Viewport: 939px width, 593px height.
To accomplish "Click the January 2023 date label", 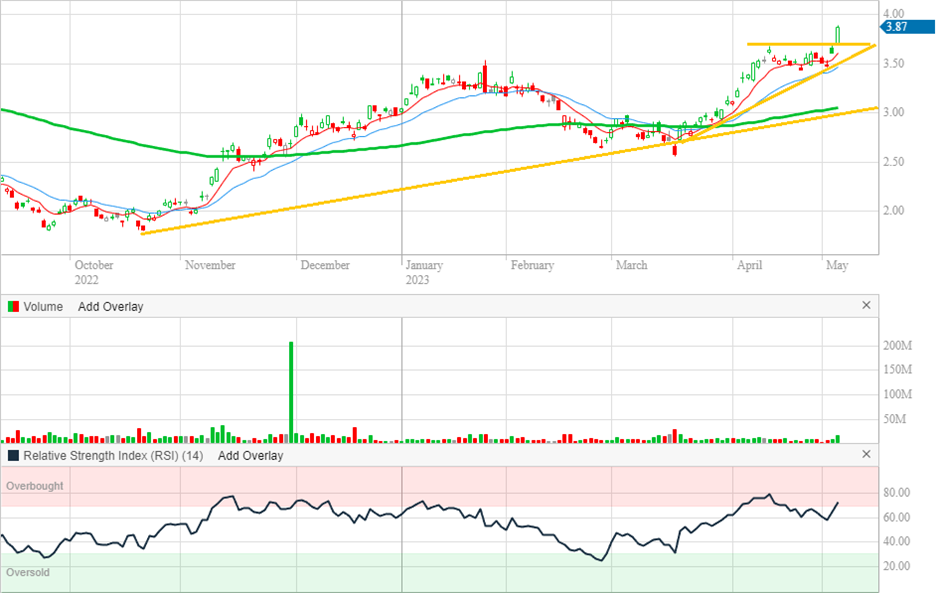I will point(424,272).
